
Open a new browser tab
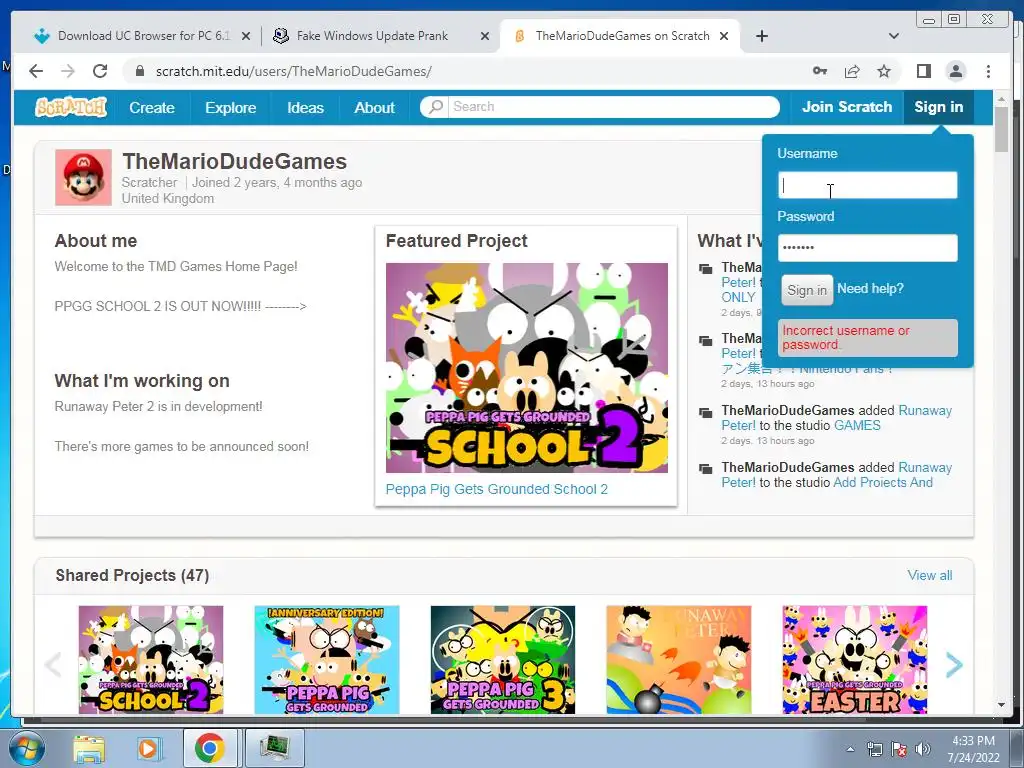tap(761, 36)
